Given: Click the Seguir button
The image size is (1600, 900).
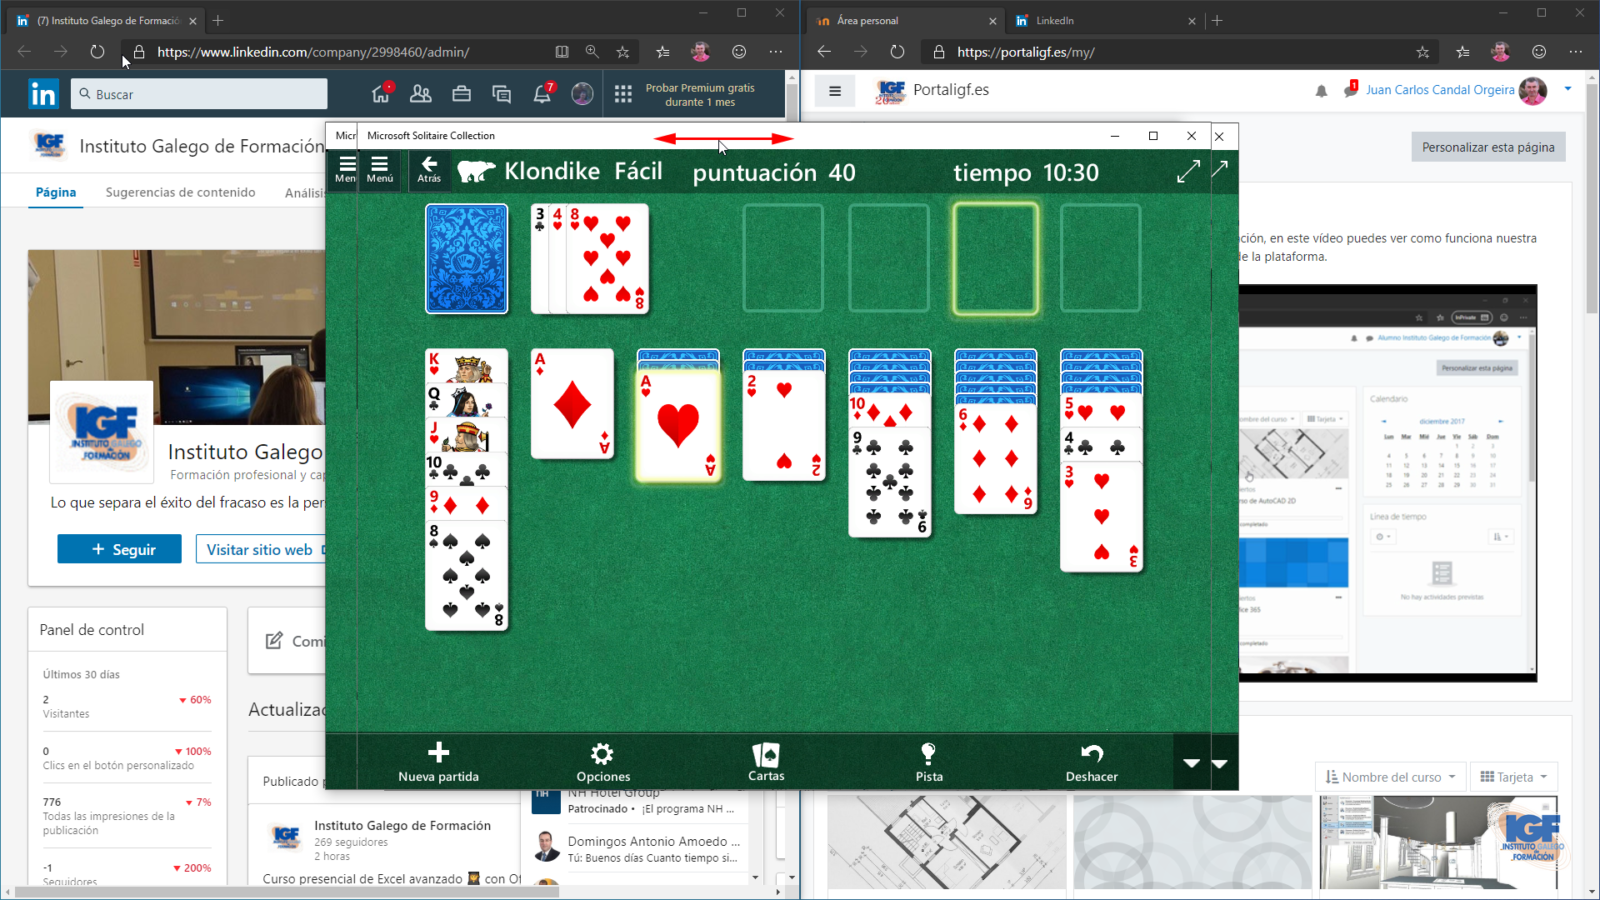Looking at the screenshot, I should tap(120, 549).
